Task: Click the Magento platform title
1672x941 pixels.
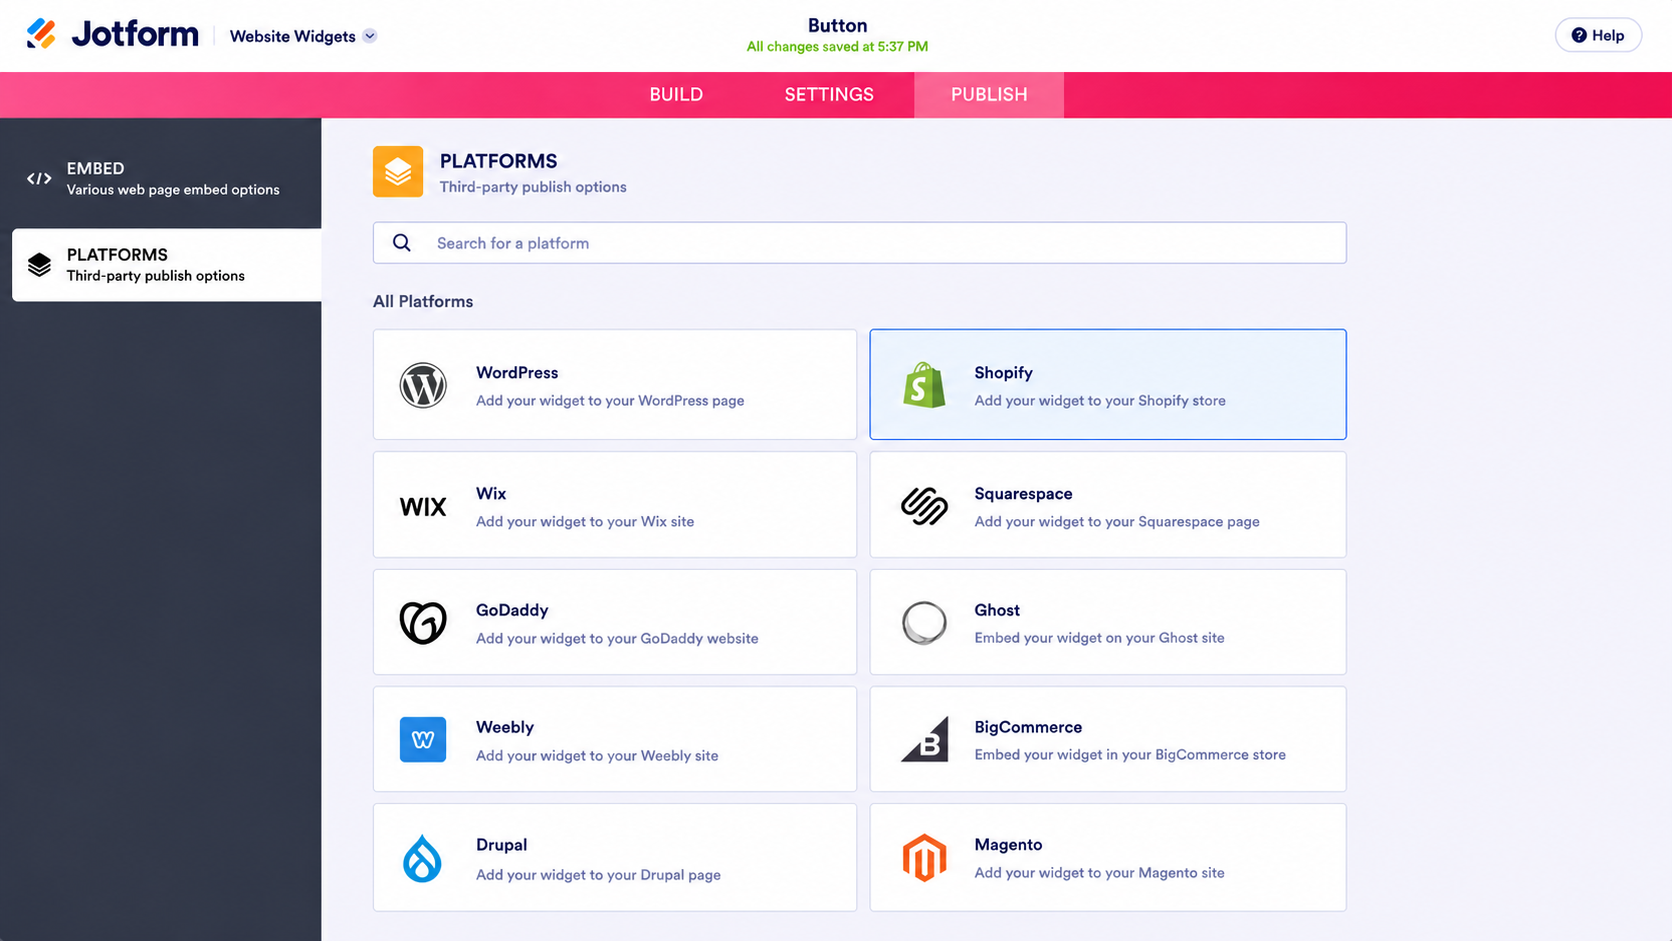Action: coord(1008,845)
